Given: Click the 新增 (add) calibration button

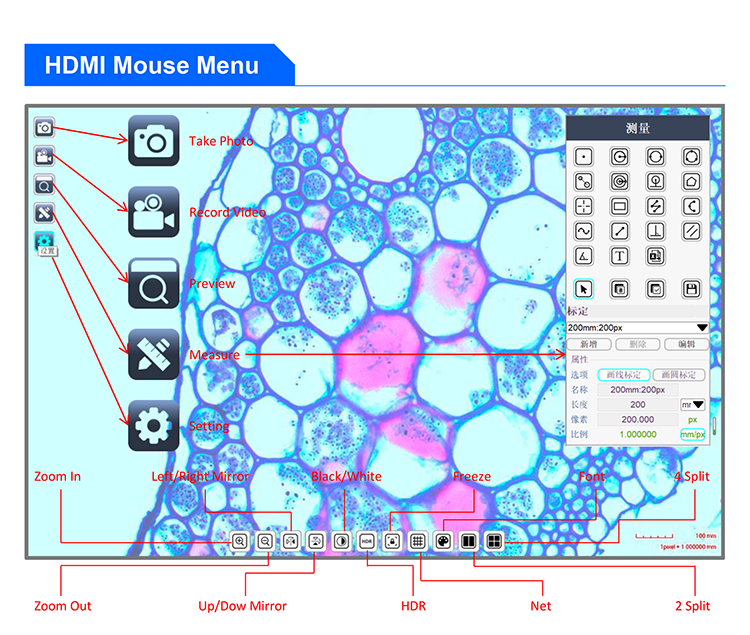Looking at the screenshot, I should point(589,344).
